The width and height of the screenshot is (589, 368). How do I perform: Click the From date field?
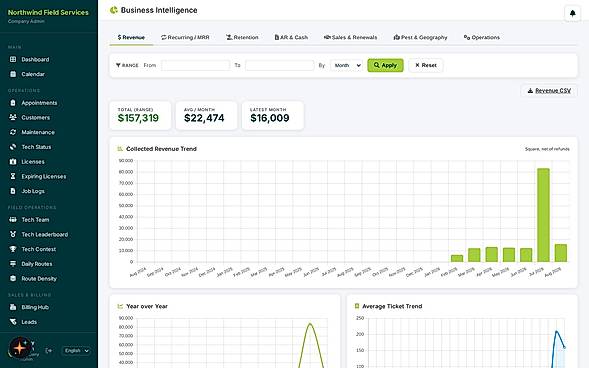coord(196,65)
